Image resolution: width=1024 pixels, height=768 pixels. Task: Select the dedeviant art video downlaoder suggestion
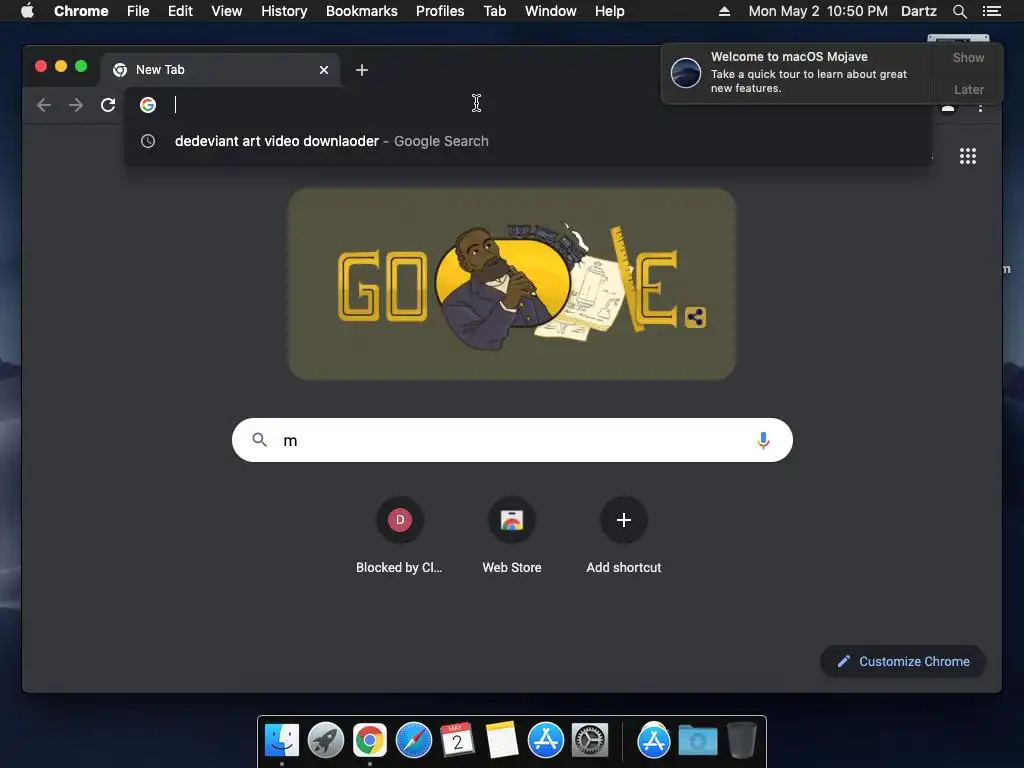point(528,141)
